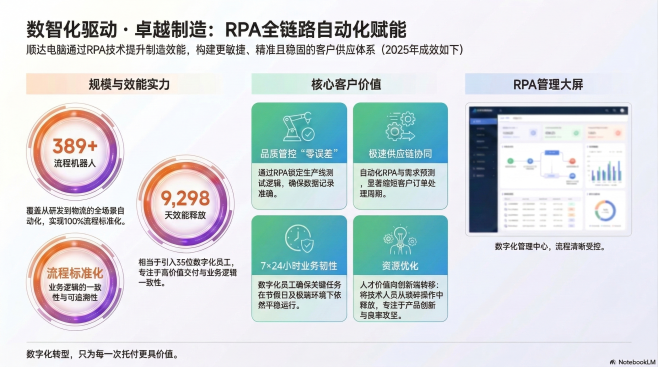Click the caption 覆盖从研发到物流的全场景自动化
This screenshot has width=658, height=367.
76,216
